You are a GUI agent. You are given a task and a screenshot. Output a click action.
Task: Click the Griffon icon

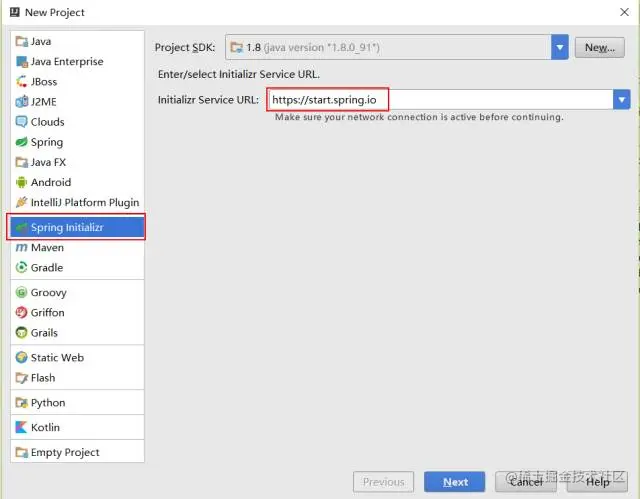tap(21, 312)
